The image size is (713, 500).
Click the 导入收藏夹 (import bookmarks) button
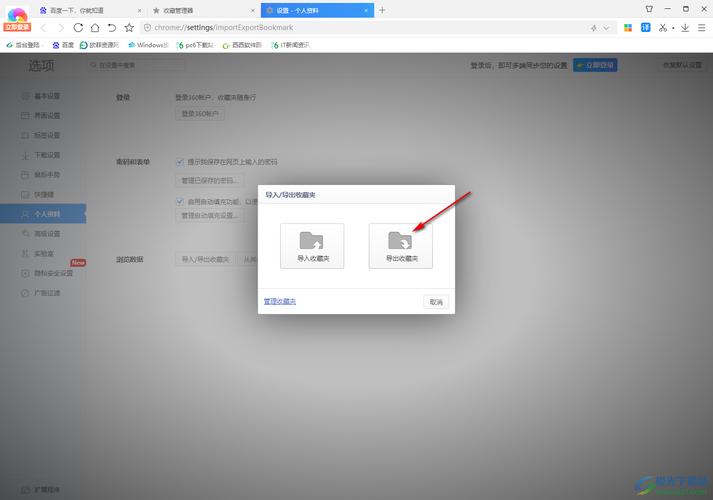[312, 246]
